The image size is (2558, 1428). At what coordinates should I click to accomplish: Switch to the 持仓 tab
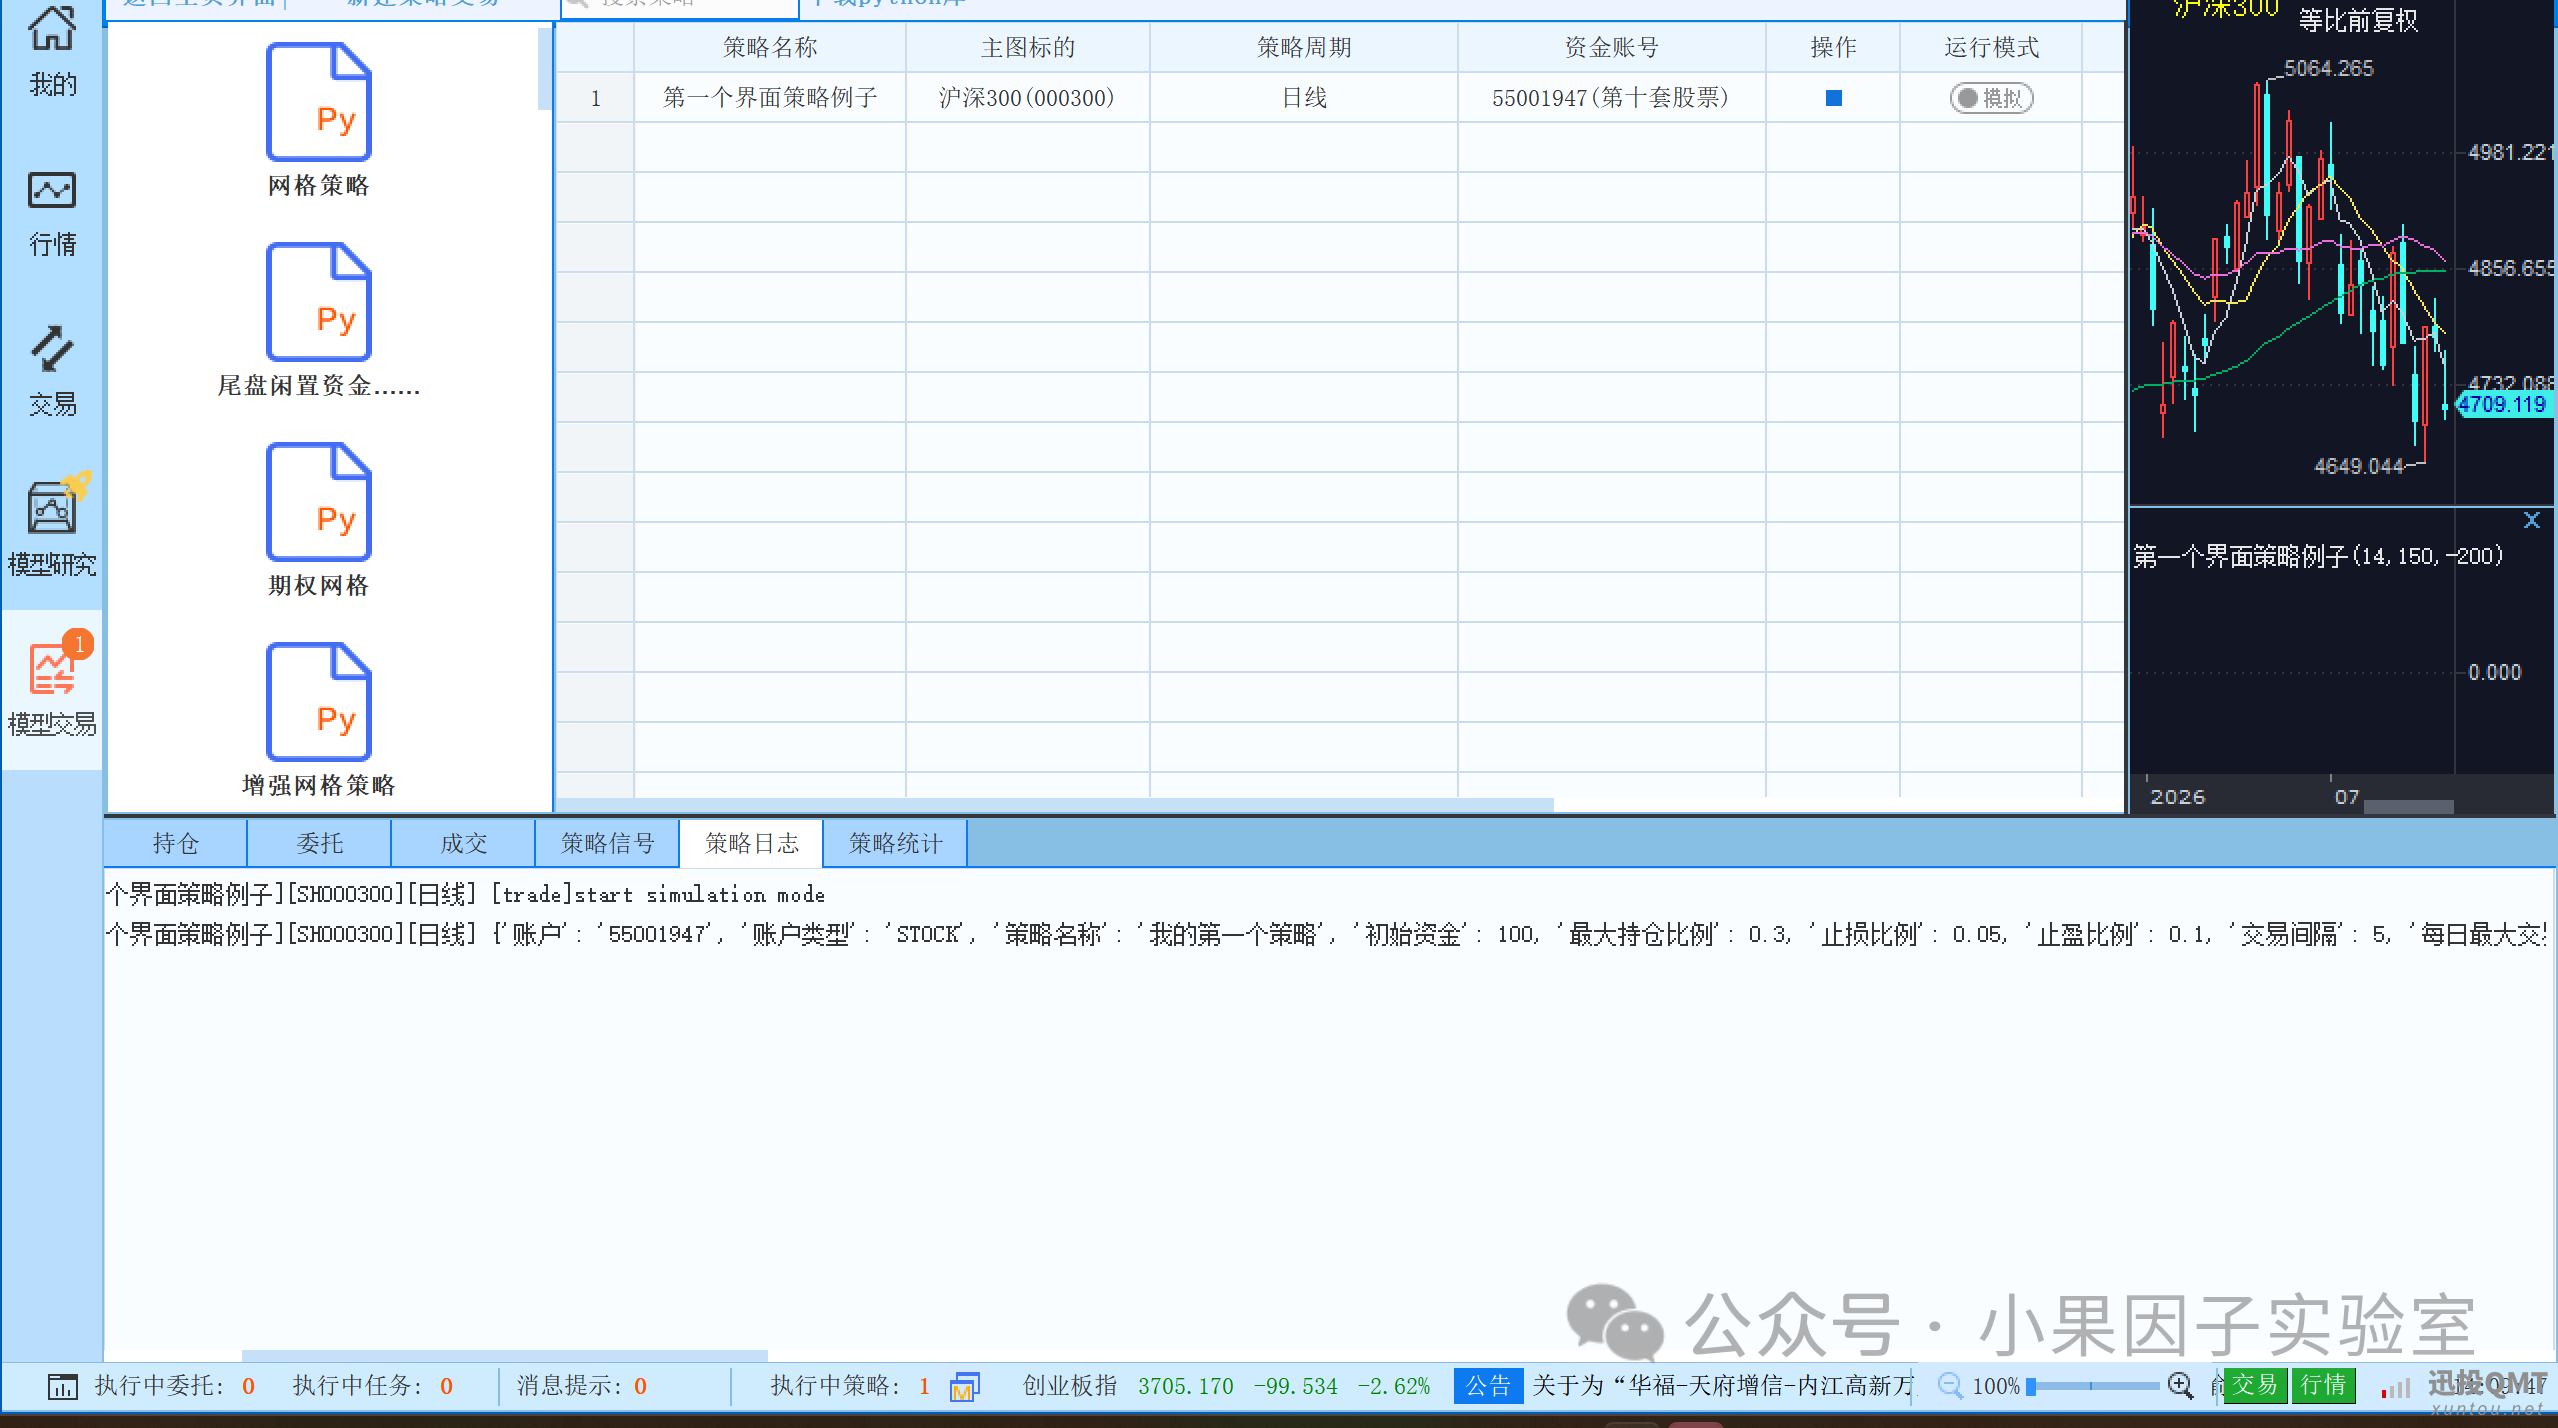[x=175, y=843]
